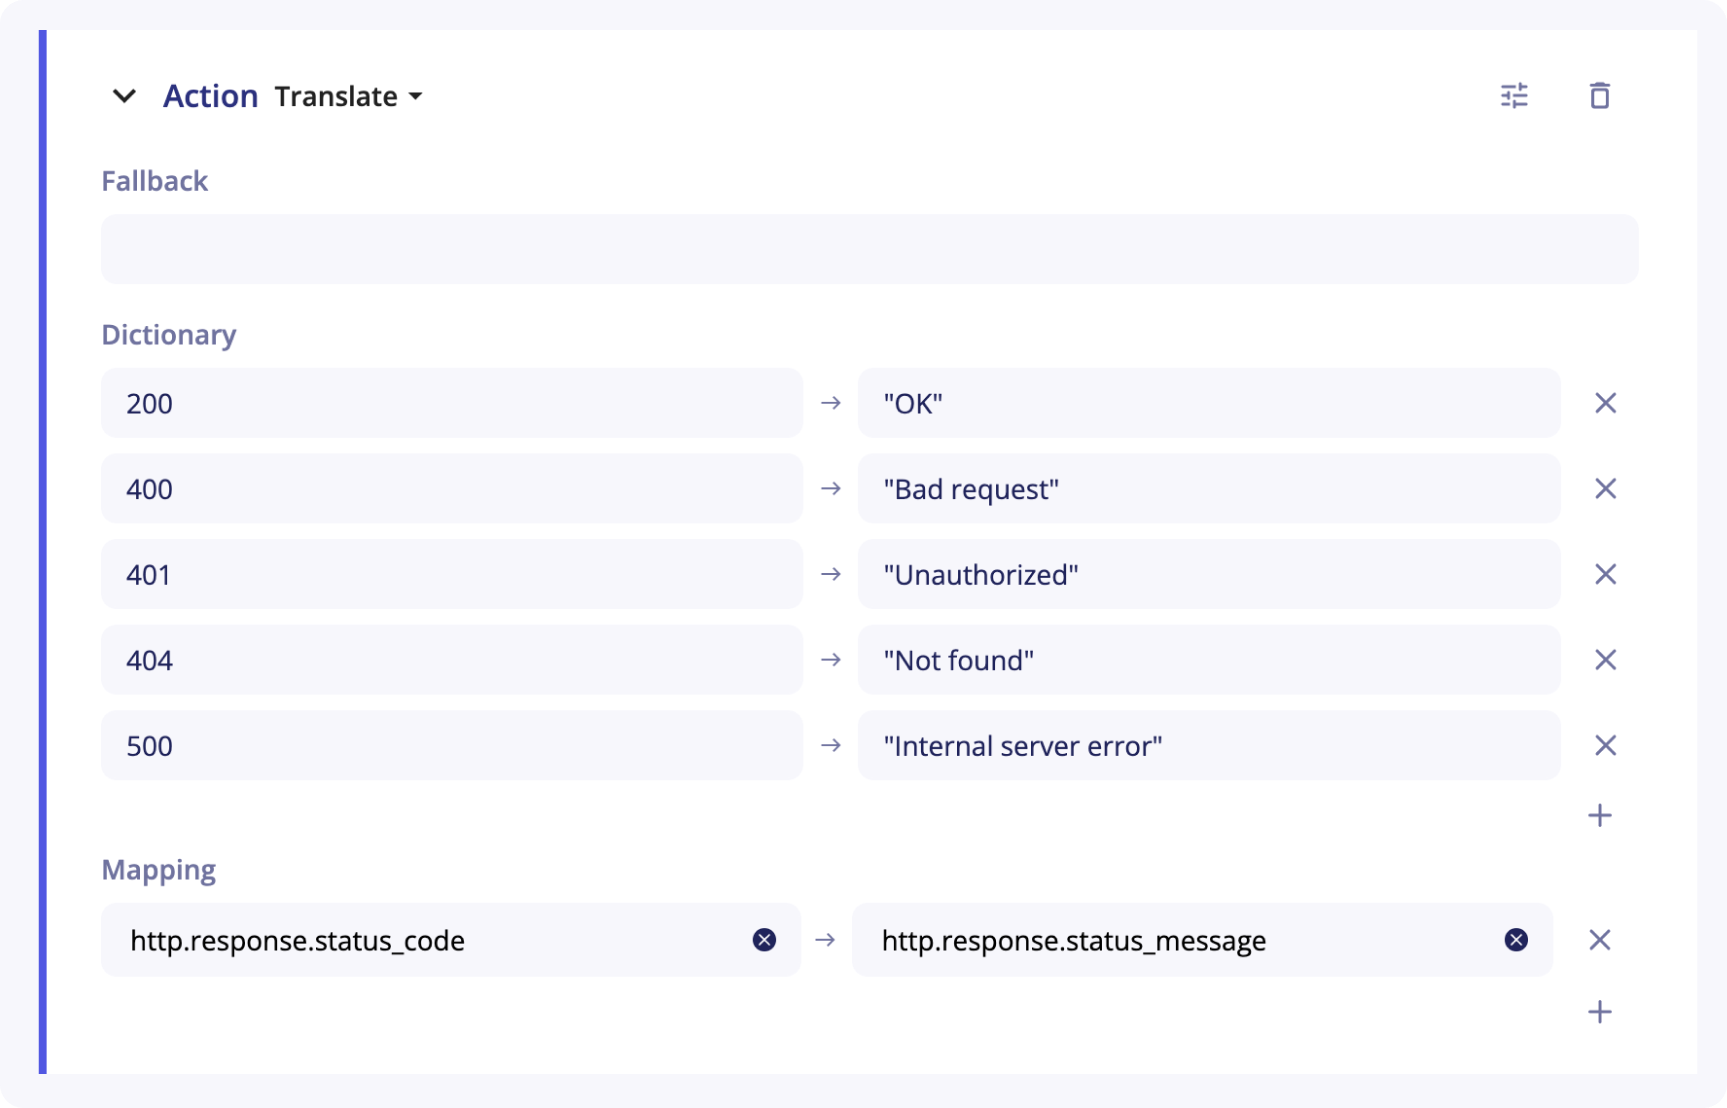Add a new dictionary entry
Viewport: 1727px width, 1108px height.
tap(1599, 816)
